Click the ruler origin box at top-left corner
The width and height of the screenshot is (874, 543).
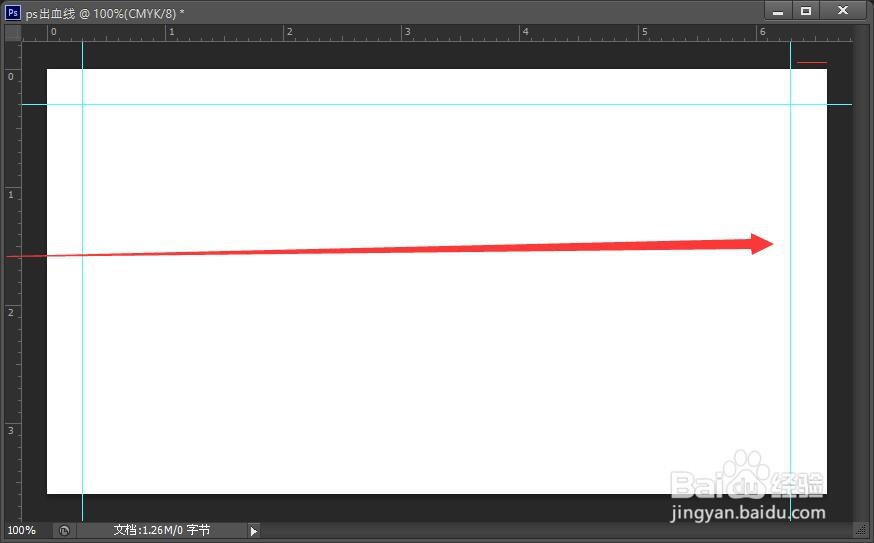(x=13, y=33)
